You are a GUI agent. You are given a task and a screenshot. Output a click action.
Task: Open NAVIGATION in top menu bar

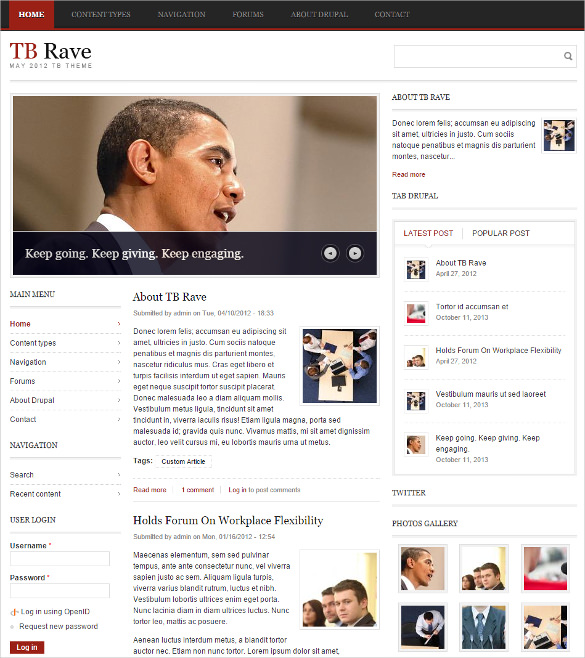click(181, 14)
